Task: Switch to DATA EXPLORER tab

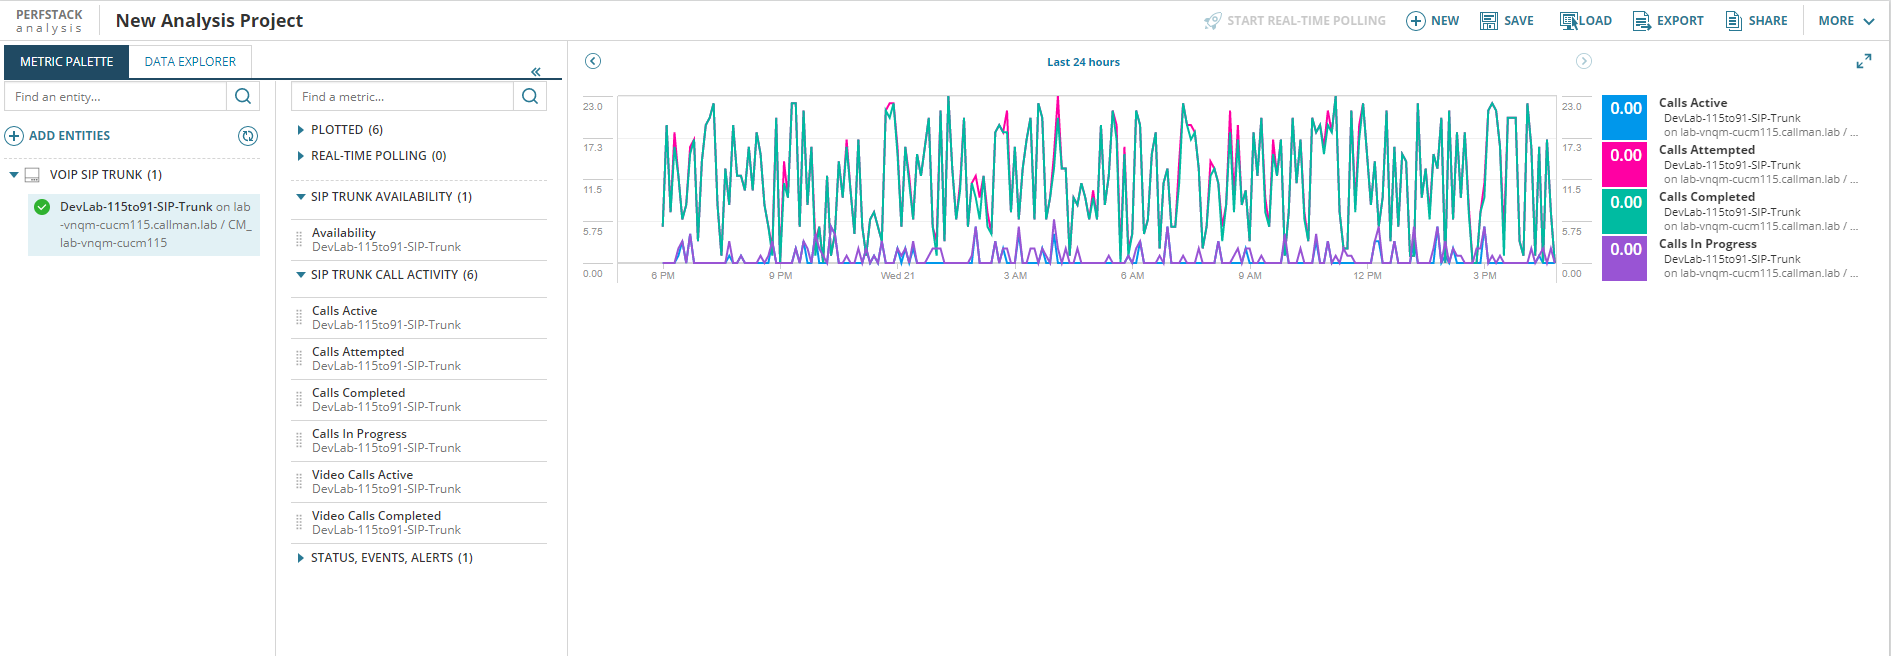Action: pos(190,62)
